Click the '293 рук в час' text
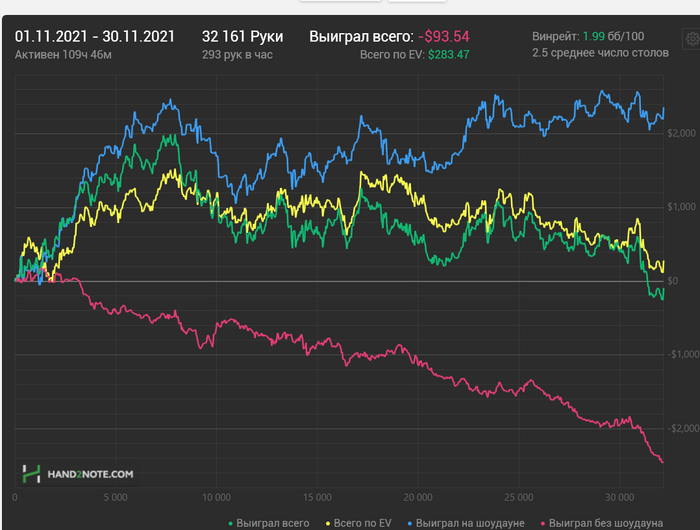Image resolution: width=700 pixels, height=530 pixels. point(237,54)
